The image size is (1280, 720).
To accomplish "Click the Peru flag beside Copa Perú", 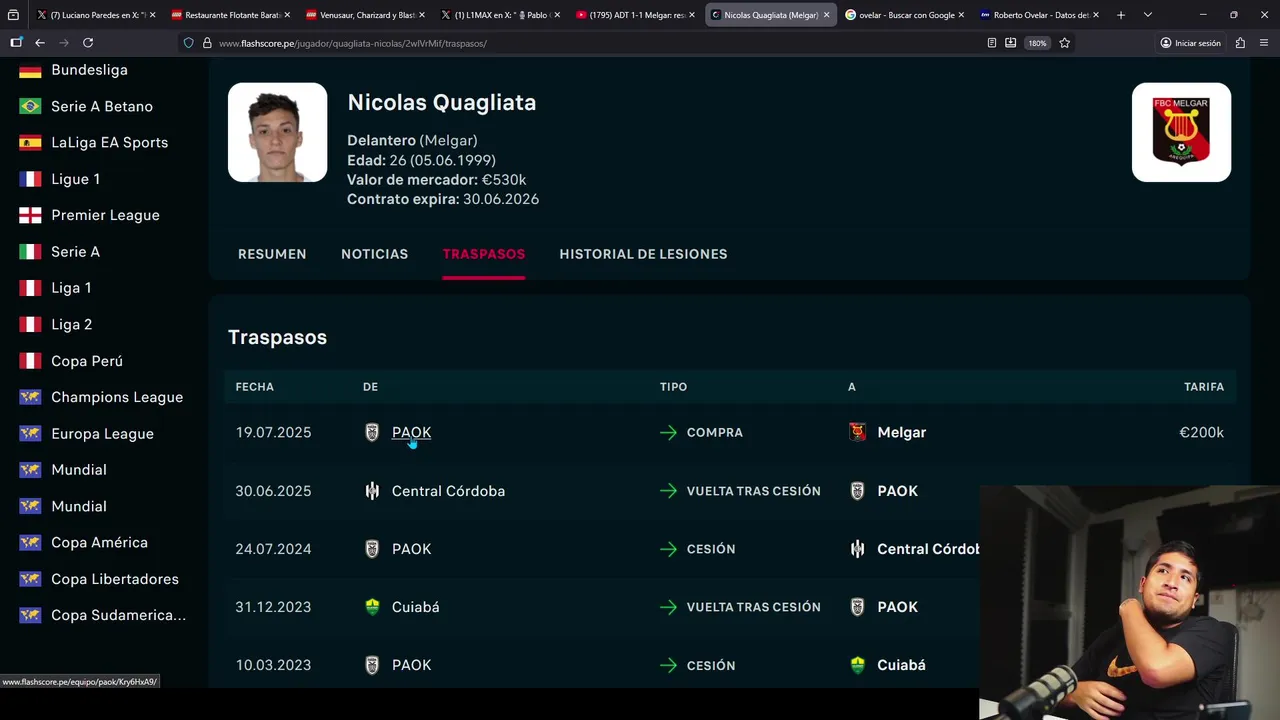I will click(30, 361).
